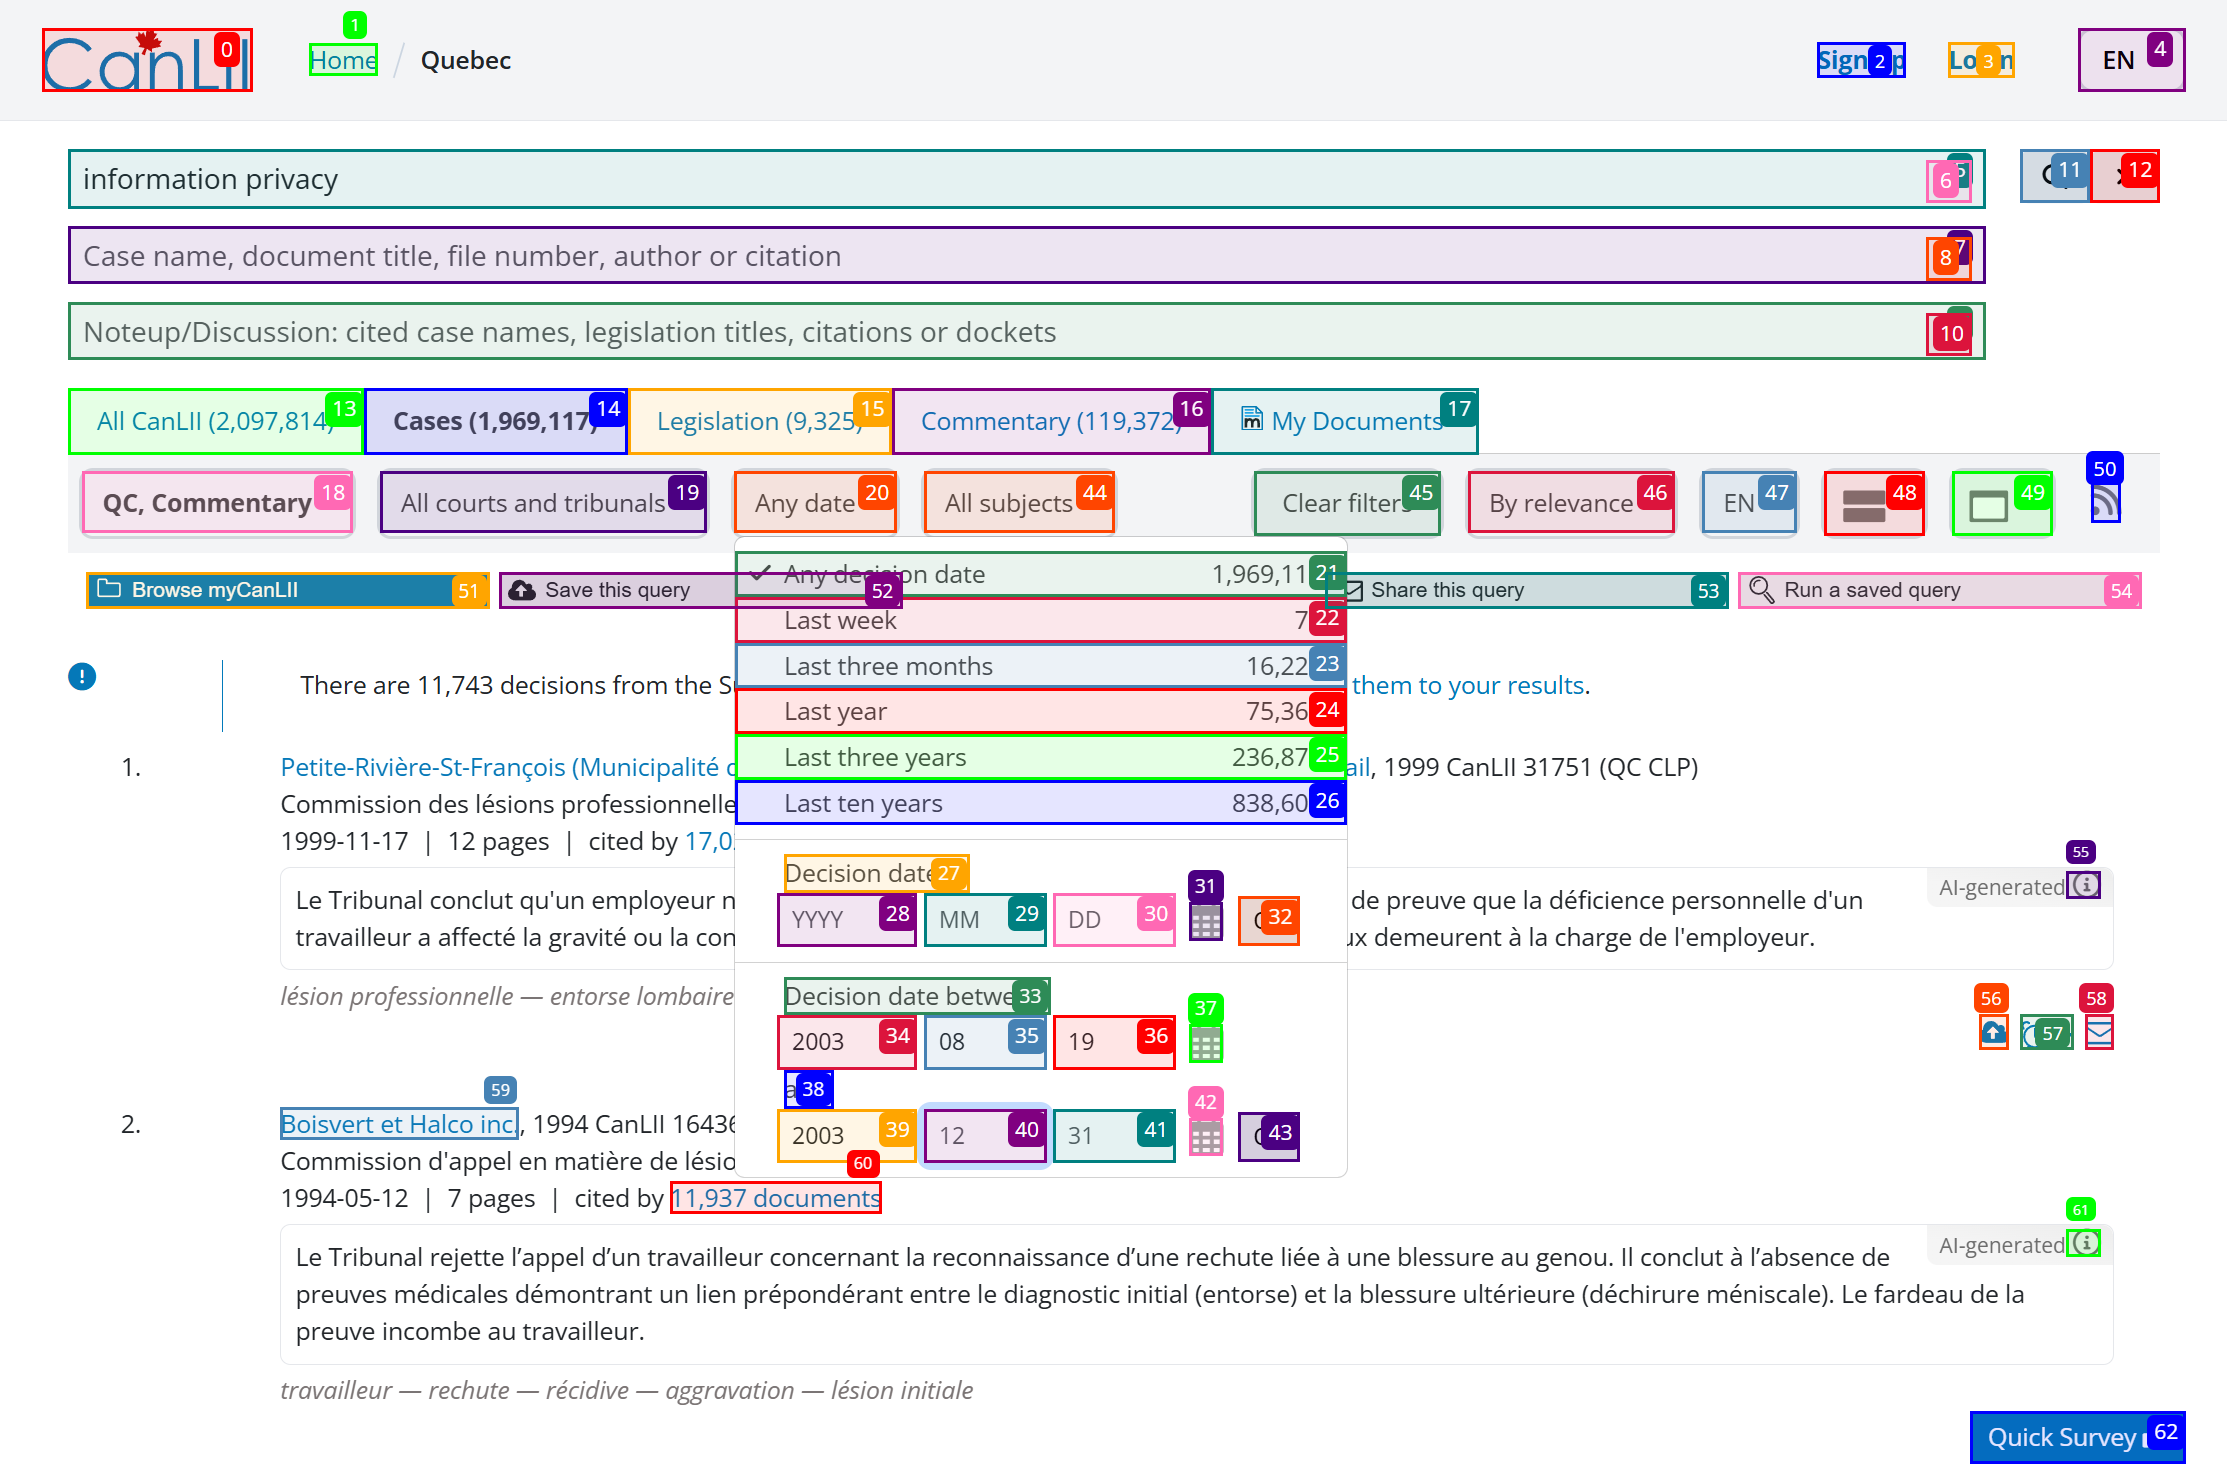
Task: Click the clock alert icon on first result
Action: [x=2046, y=1031]
